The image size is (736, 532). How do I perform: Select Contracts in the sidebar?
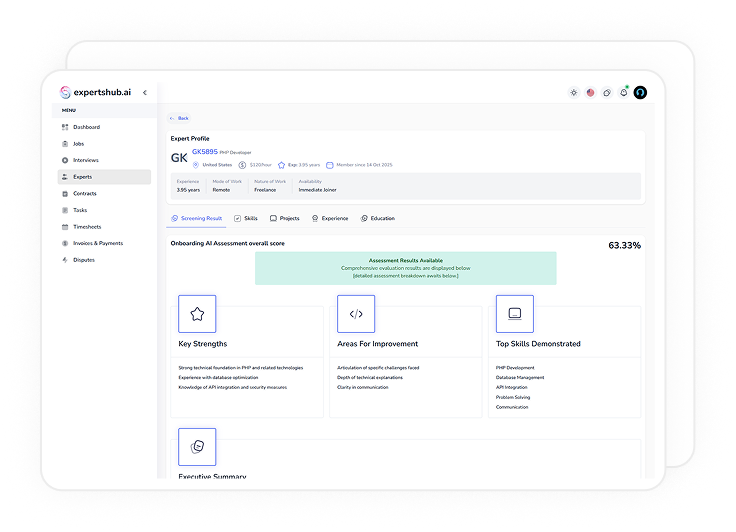pyautogui.click(x=84, y=193)
